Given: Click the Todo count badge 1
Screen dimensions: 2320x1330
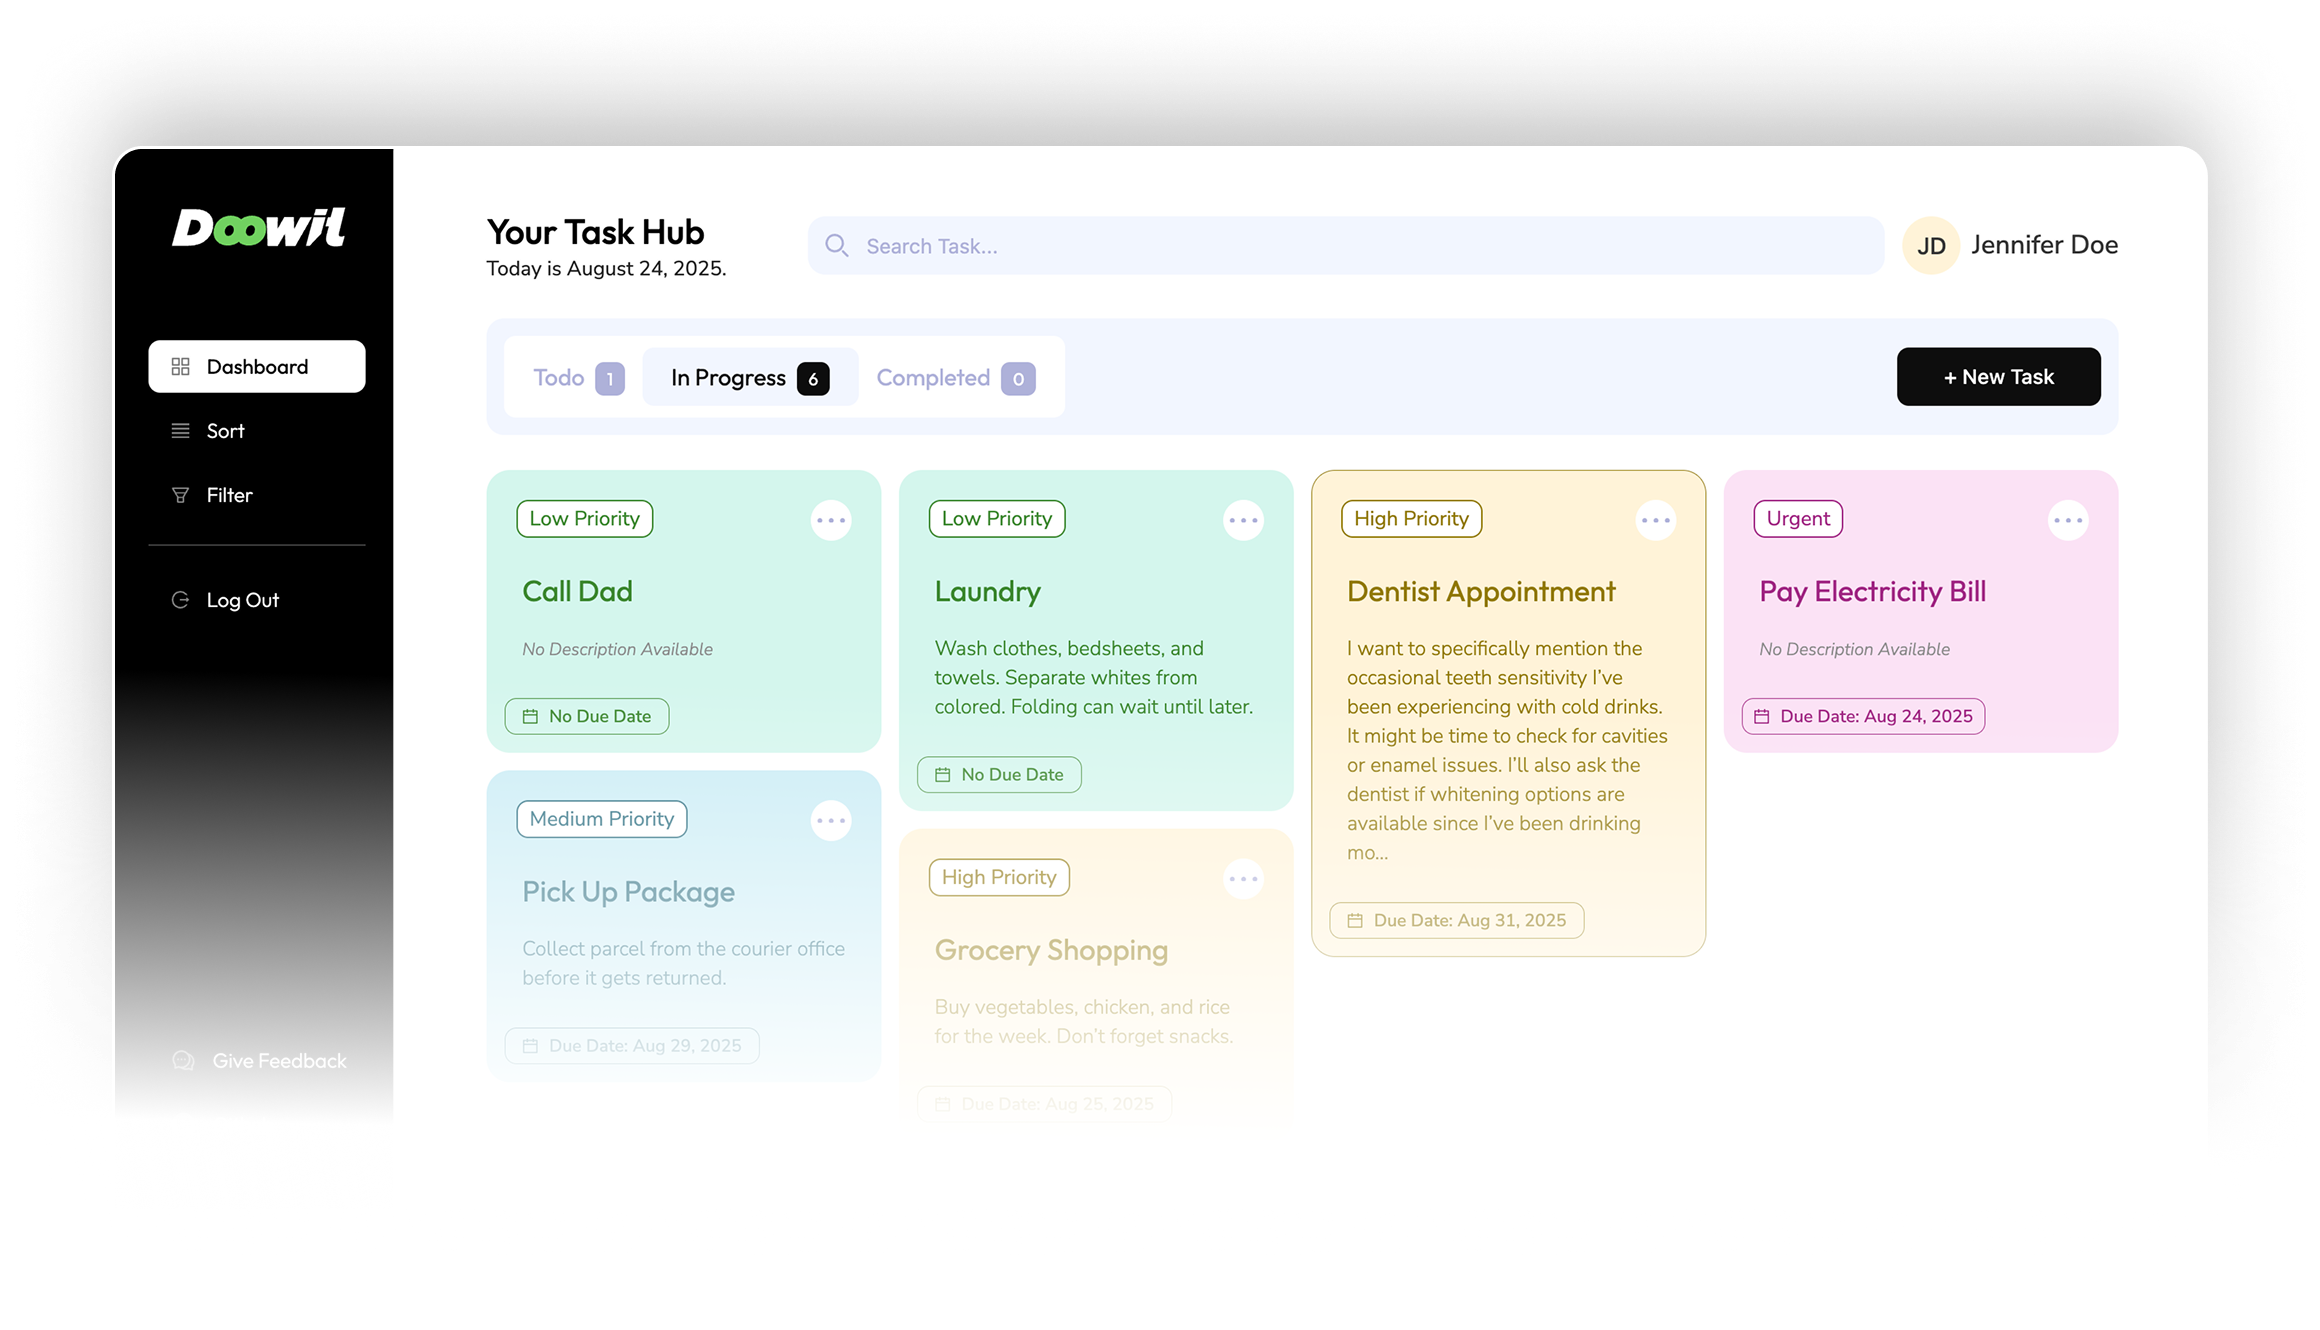Looking at the screenshot, I should tap(610, 379).
